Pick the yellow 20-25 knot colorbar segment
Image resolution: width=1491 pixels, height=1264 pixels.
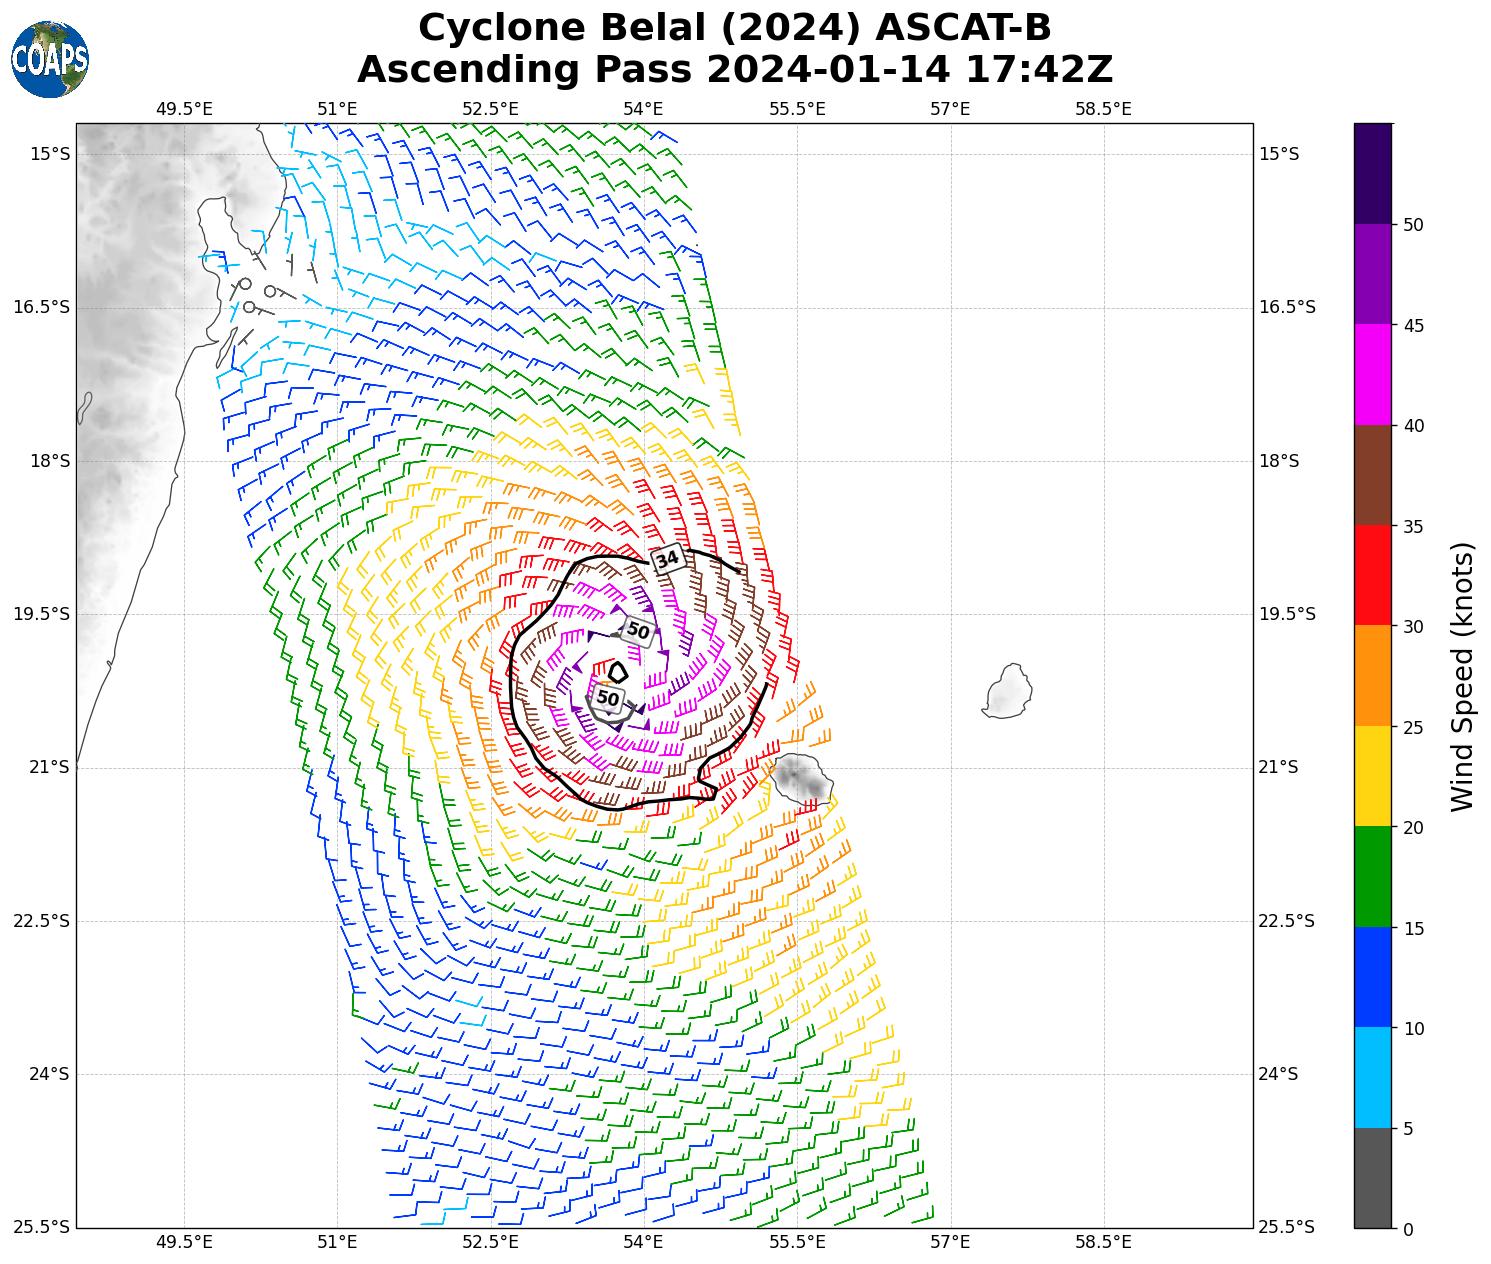1372,776
